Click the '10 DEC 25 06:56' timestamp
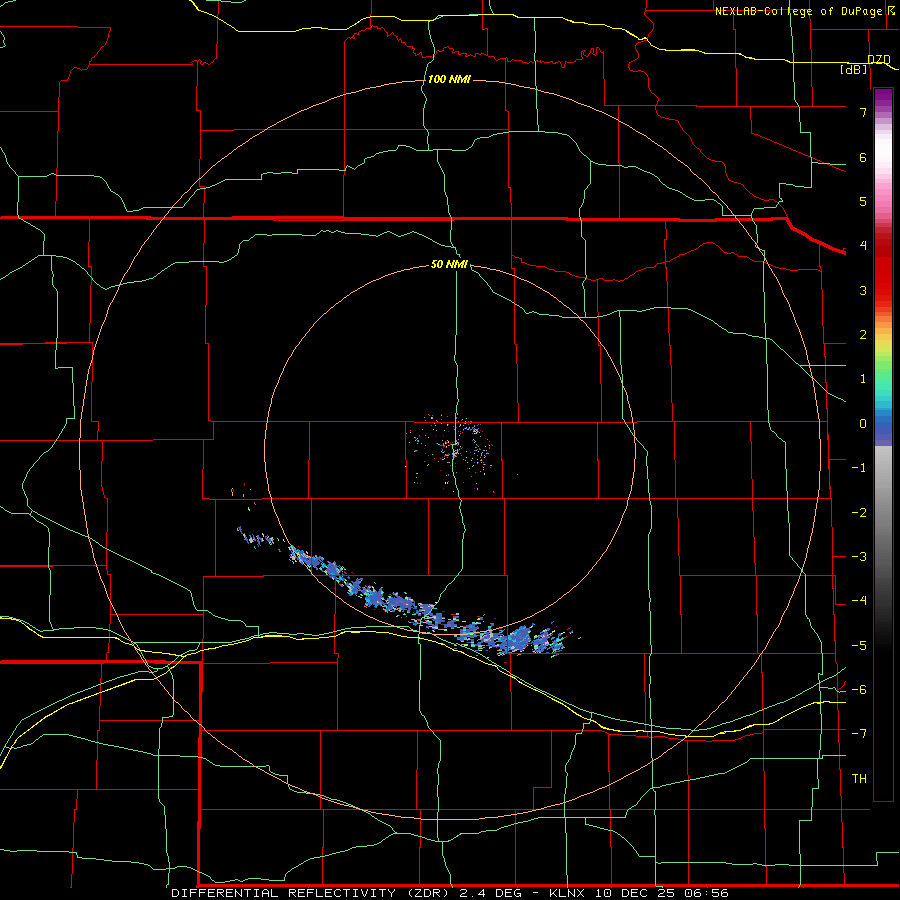The height and width of the screenshot is (900, 900). 661,893
